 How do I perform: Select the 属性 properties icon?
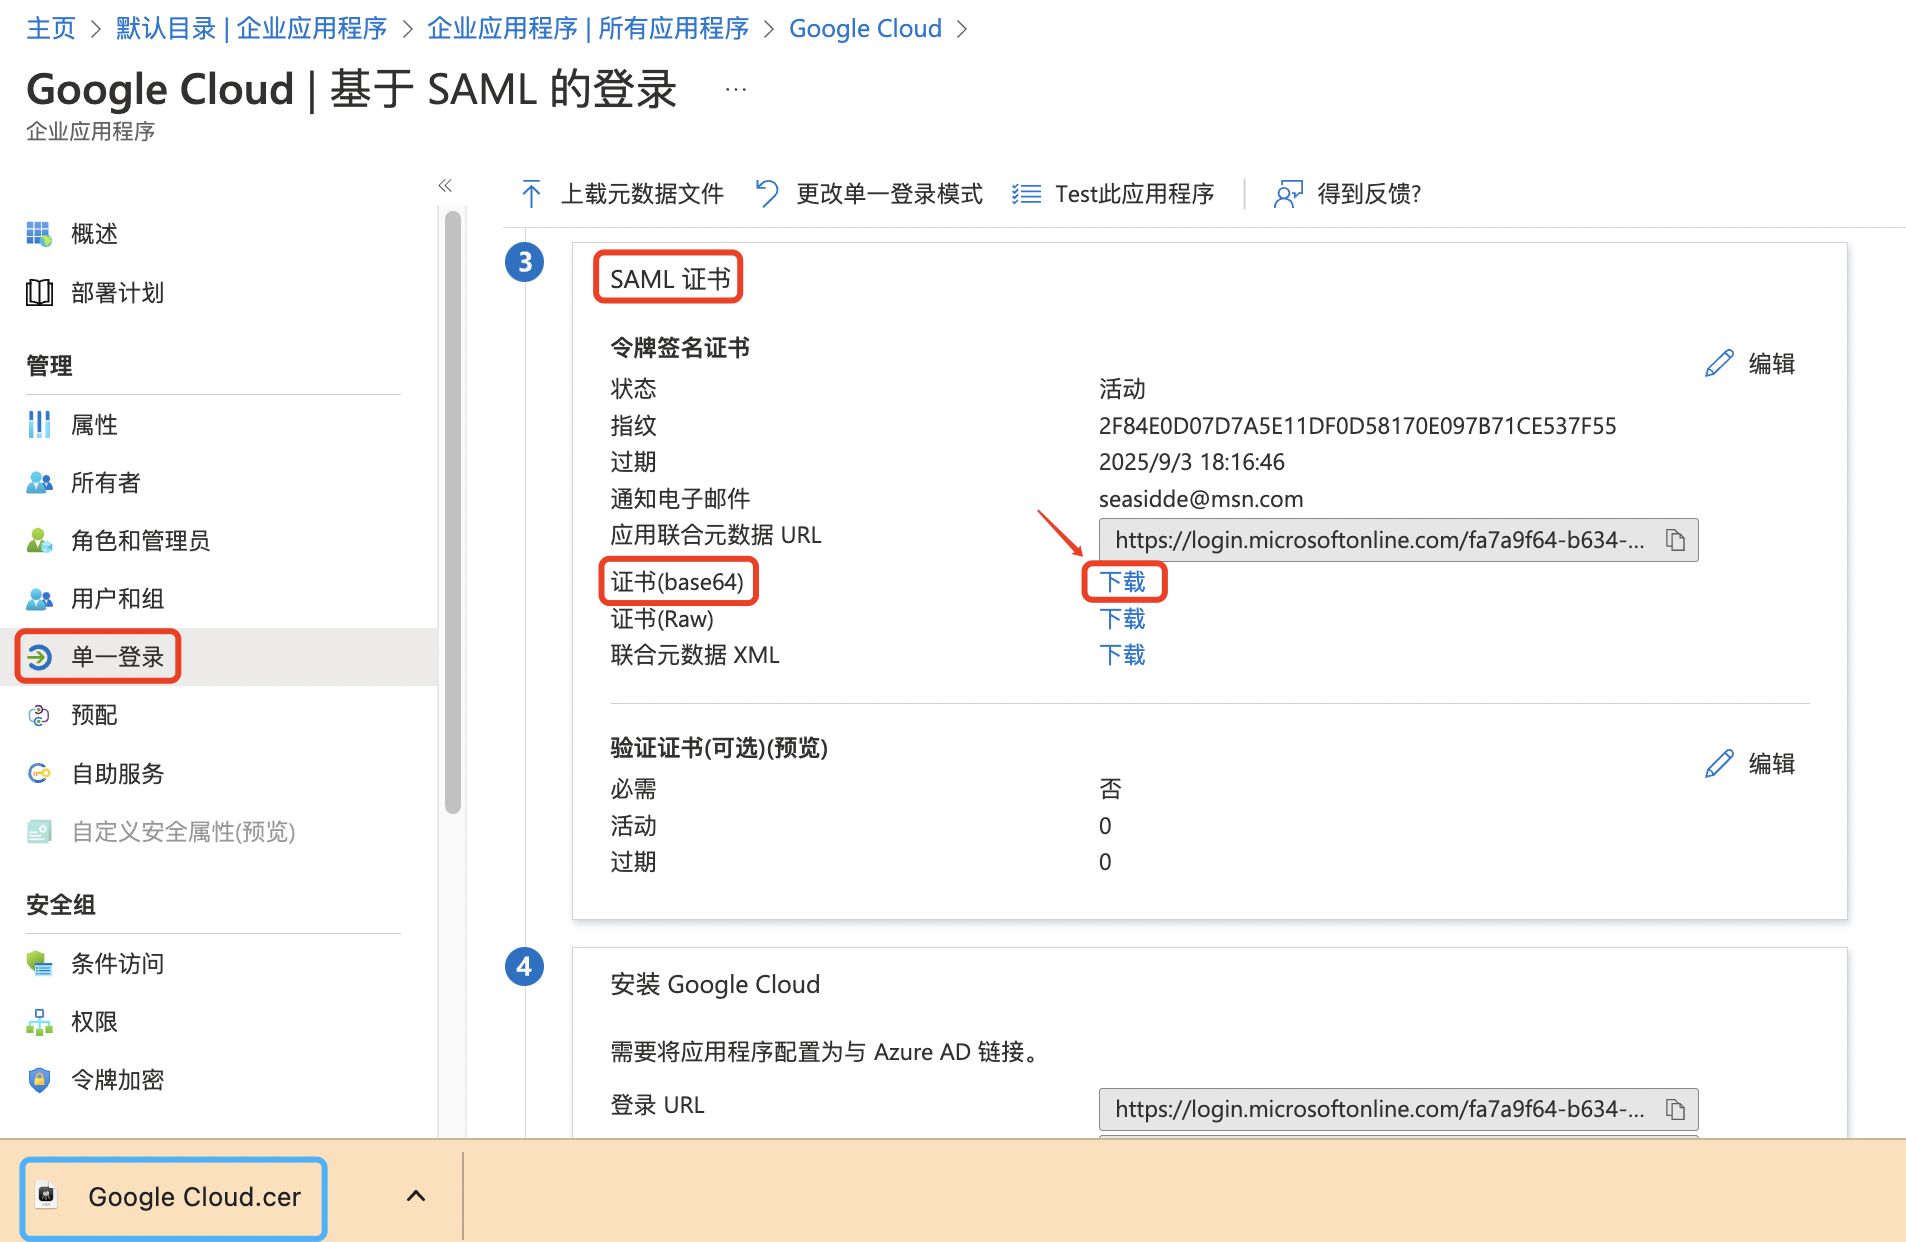click(x=39, y=425)
